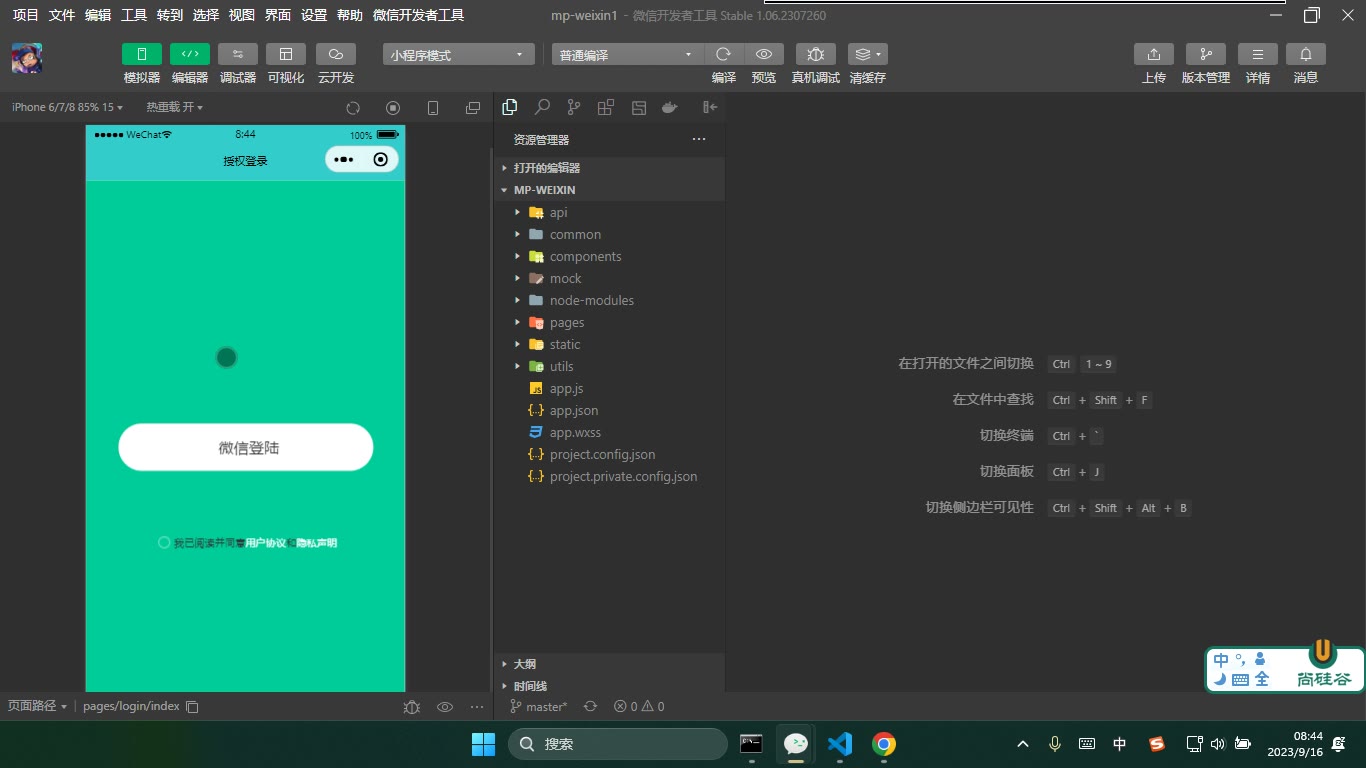Image resolution: width=1366 pixels, height=768 pixels.
Task: Click the preview (预览) eye icon
Action: click(x=764, y=54)
